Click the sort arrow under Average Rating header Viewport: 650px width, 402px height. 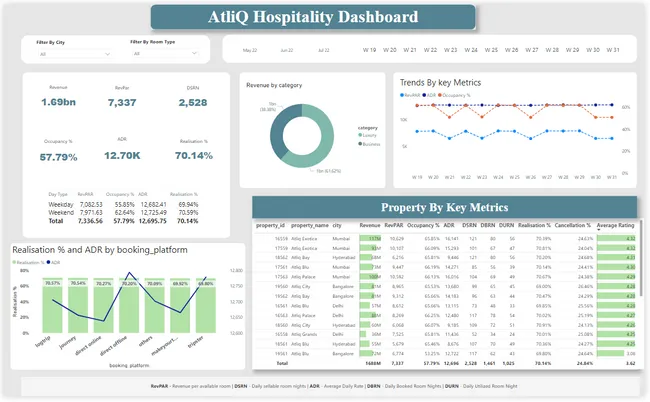[x=599, y=230]
